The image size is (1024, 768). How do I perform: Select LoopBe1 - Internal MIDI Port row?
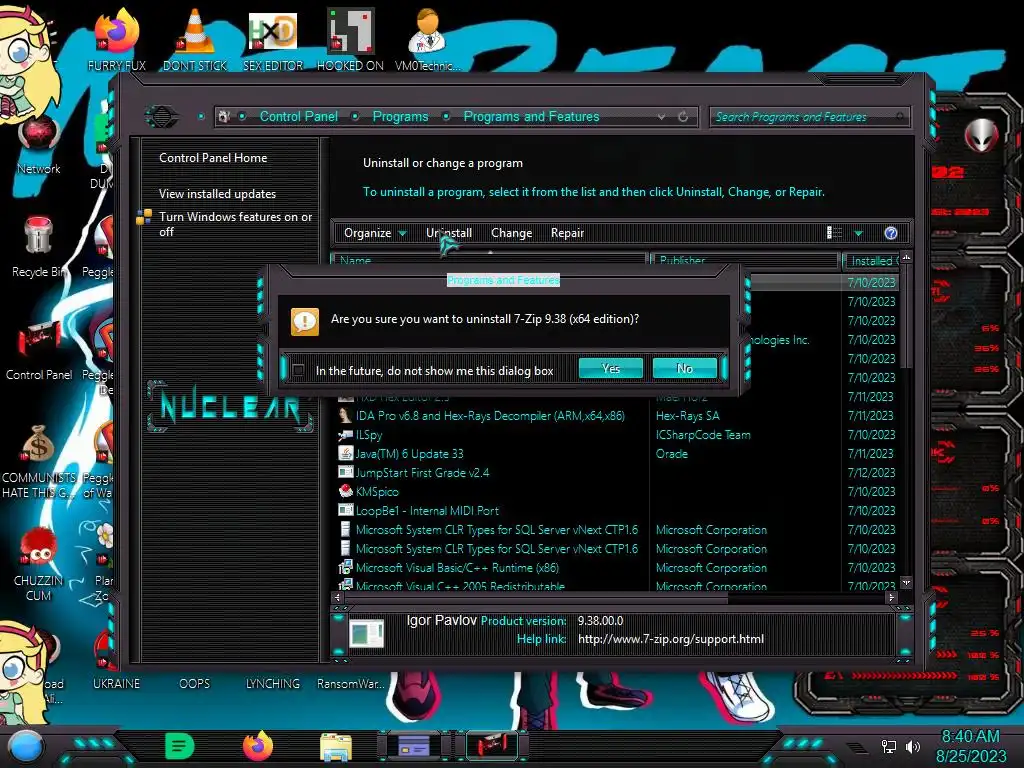click(x=617, y=511)
